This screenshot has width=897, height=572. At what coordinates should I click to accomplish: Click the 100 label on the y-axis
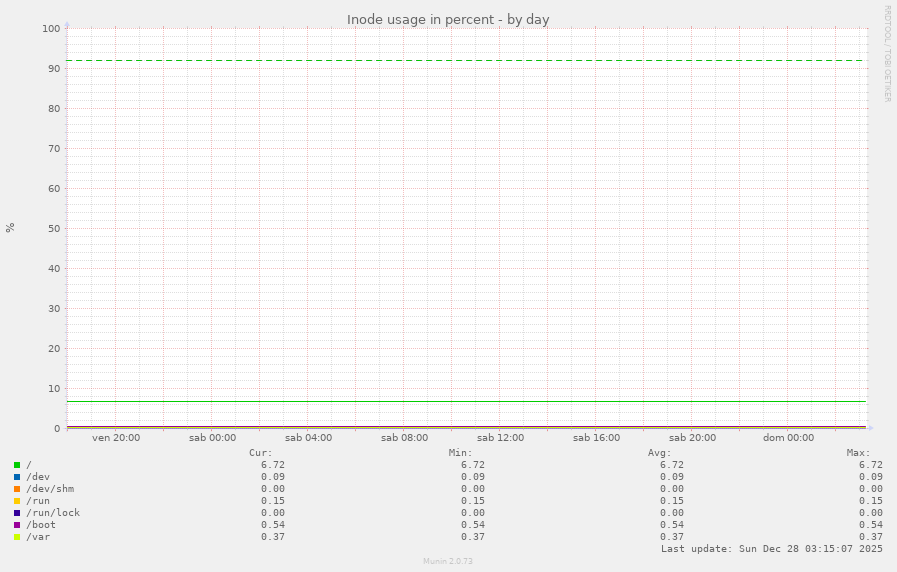(x=51, y=29)
